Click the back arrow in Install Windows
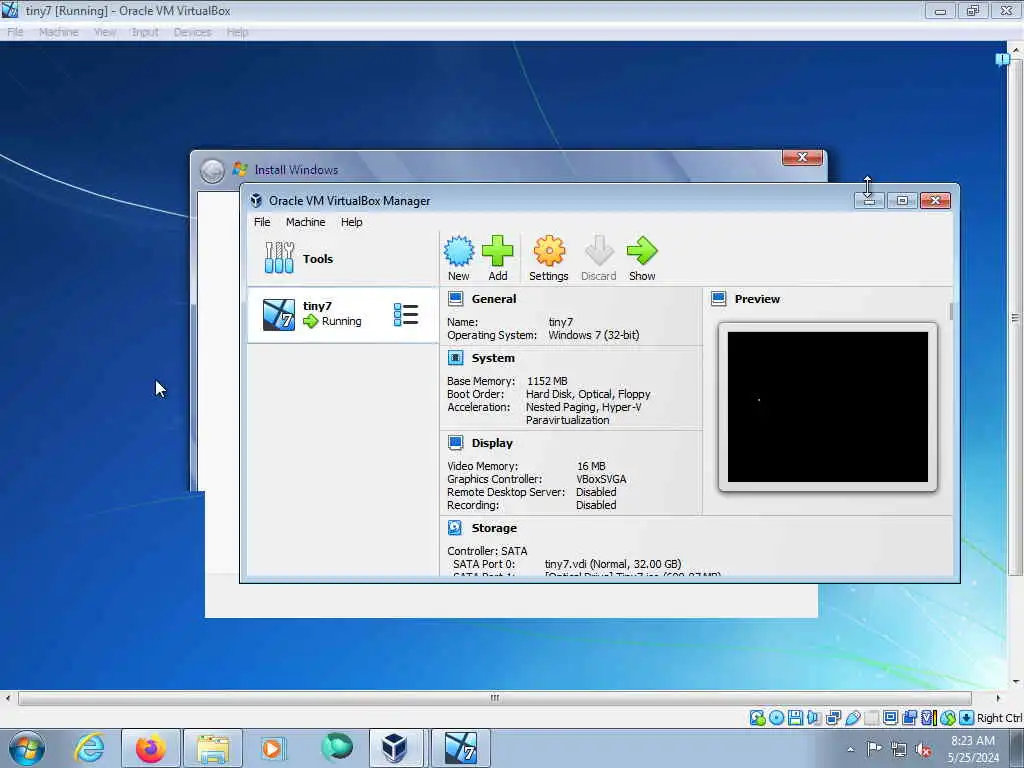 pos(212,170)
